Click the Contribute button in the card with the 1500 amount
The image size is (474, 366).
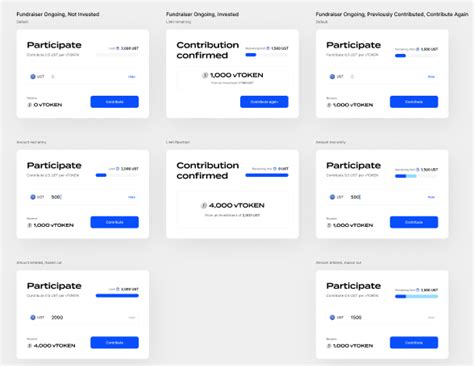point(414,342)
